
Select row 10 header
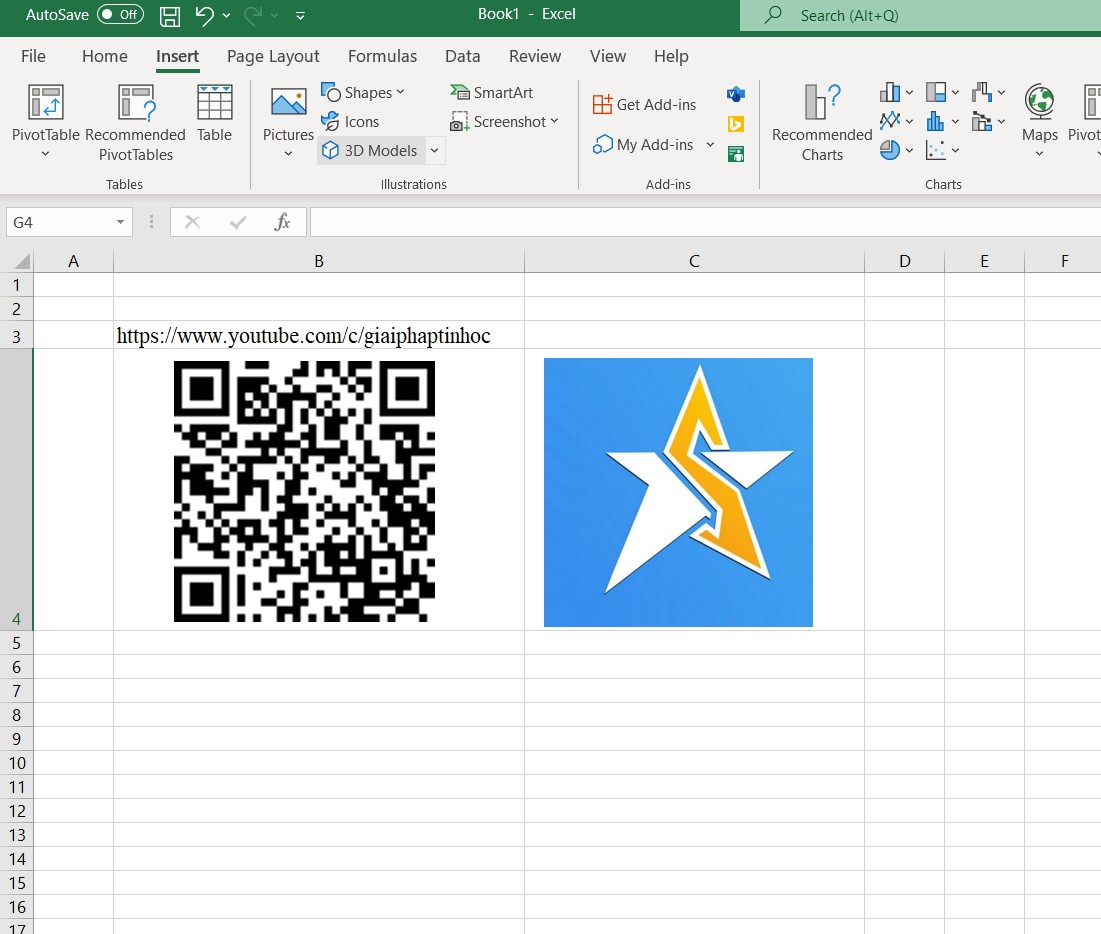pyautogui.click(x=16, y=763)
